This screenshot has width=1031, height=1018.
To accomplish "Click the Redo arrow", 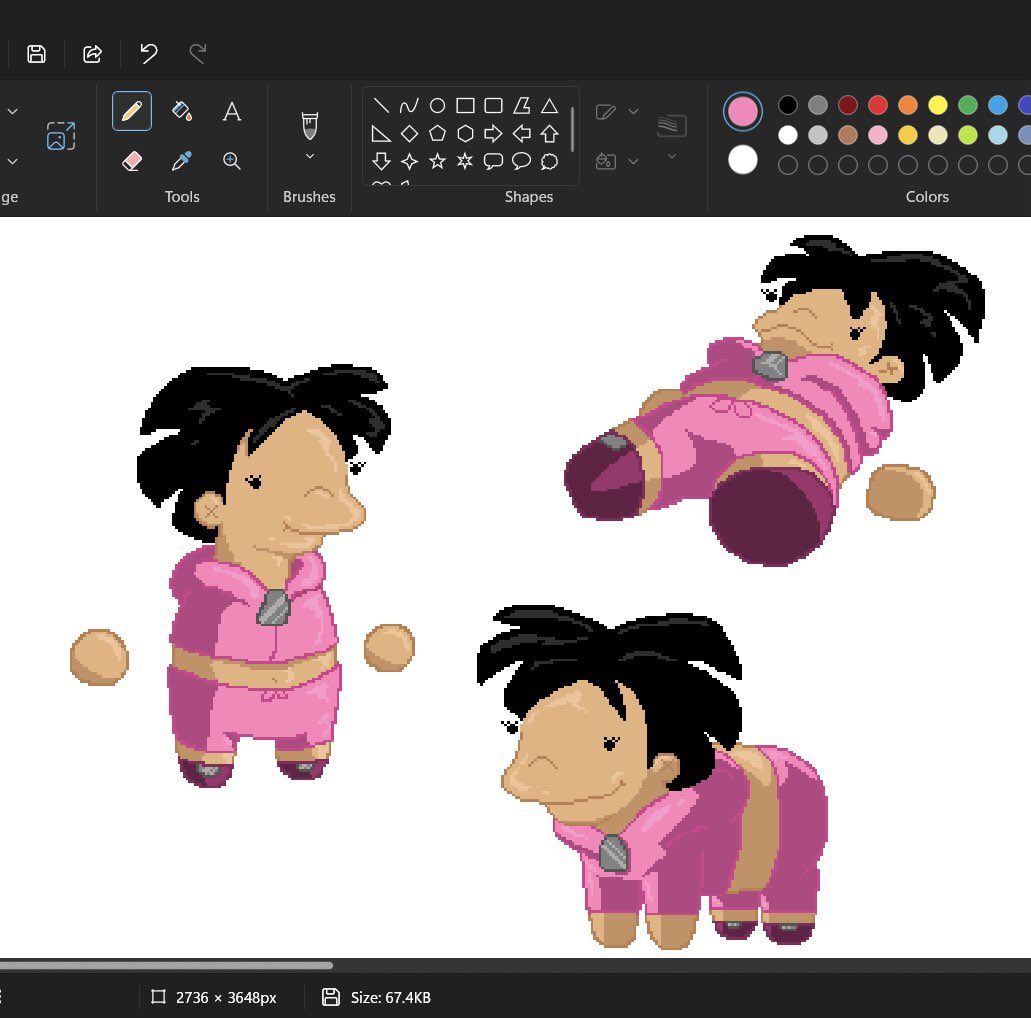I will [198, 53].
